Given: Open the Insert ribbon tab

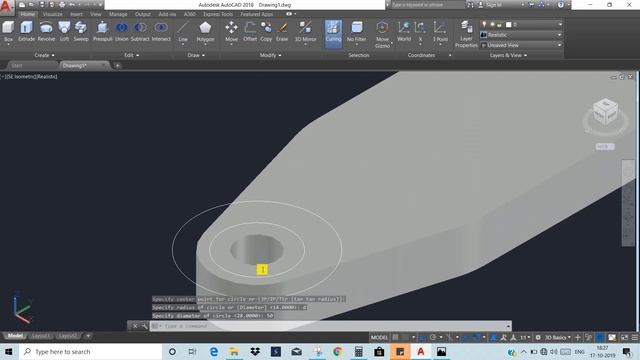Looking at the screenshot, I should pyautogui.click(x=76, y=14).
